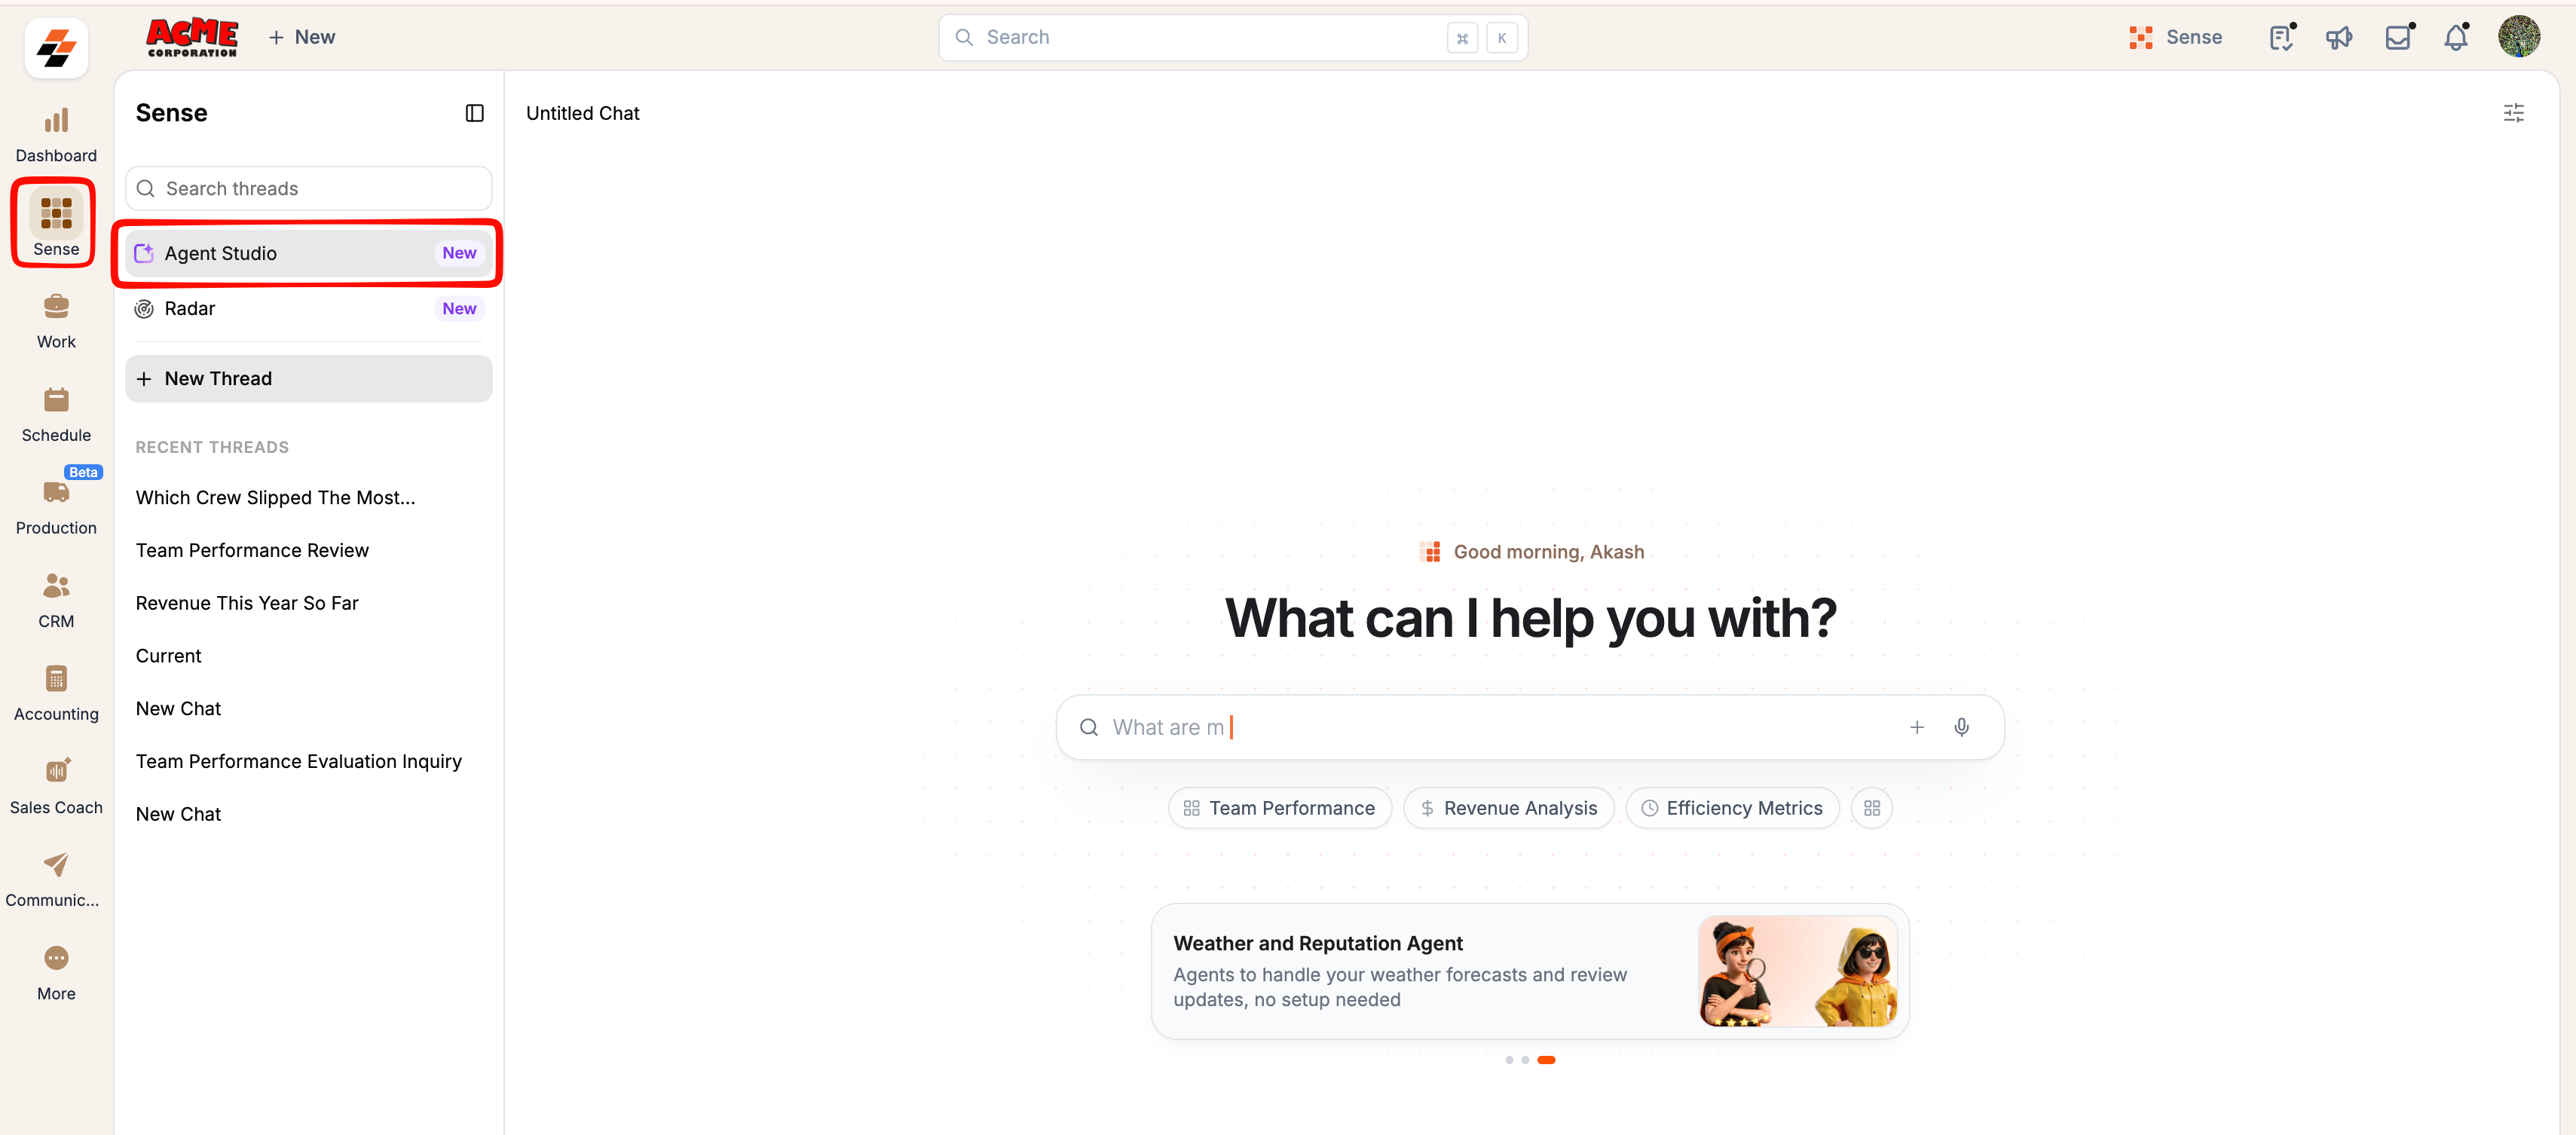The width and height of the screenshot is (2576, 1135).
Task: Click the 'Untitled Chat' title
Action: 582,113
